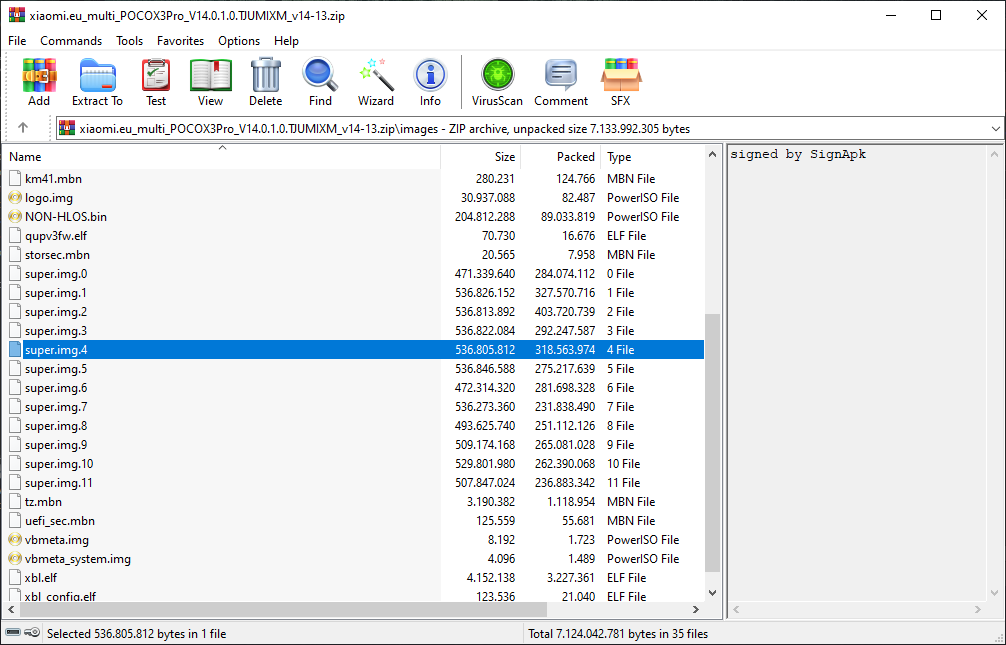Expand the archive path dropdown
Viewport: 1006px width, 645px height.
(995, 128)
